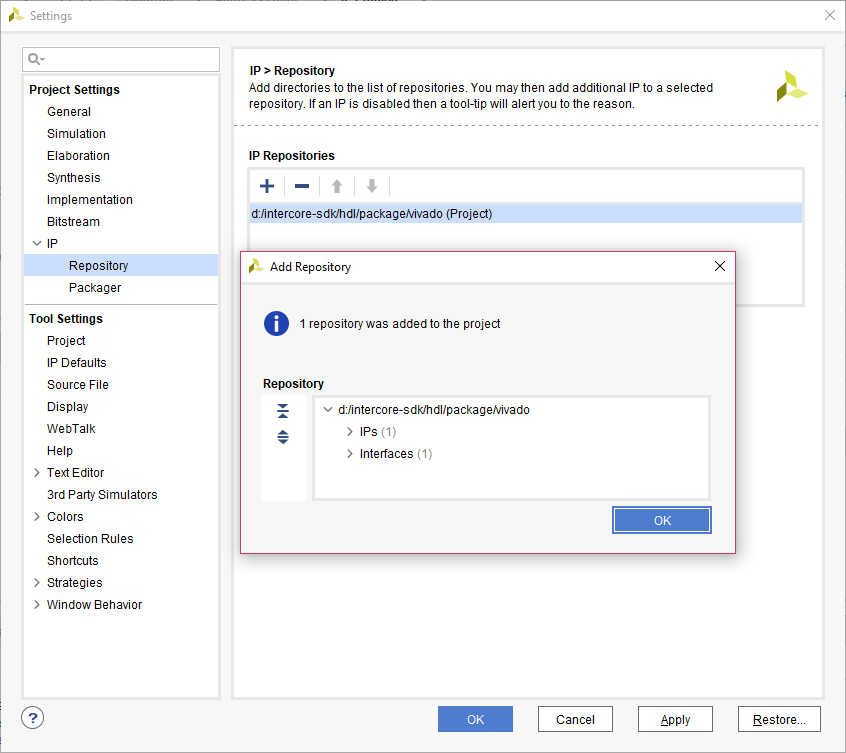The height and width of the screenshot is (753, 846).
Task: Select the d:/intercore-sdk repository list entry
Action: pos(372,214)
